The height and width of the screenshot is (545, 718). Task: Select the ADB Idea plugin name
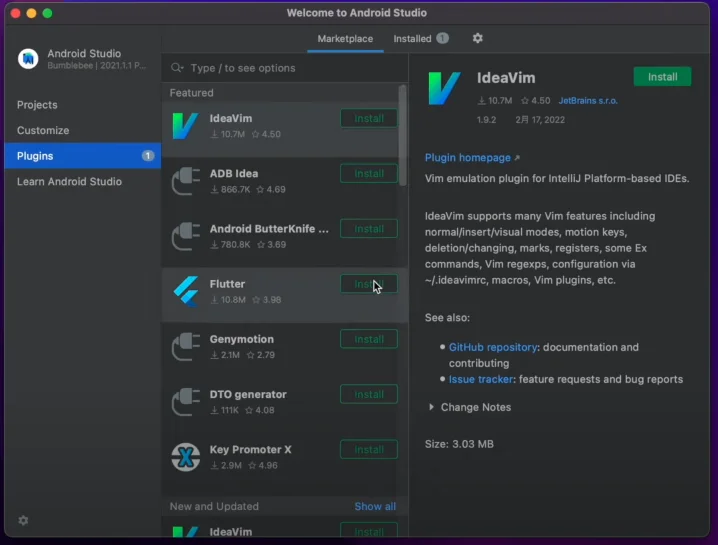tap(234, 174)
